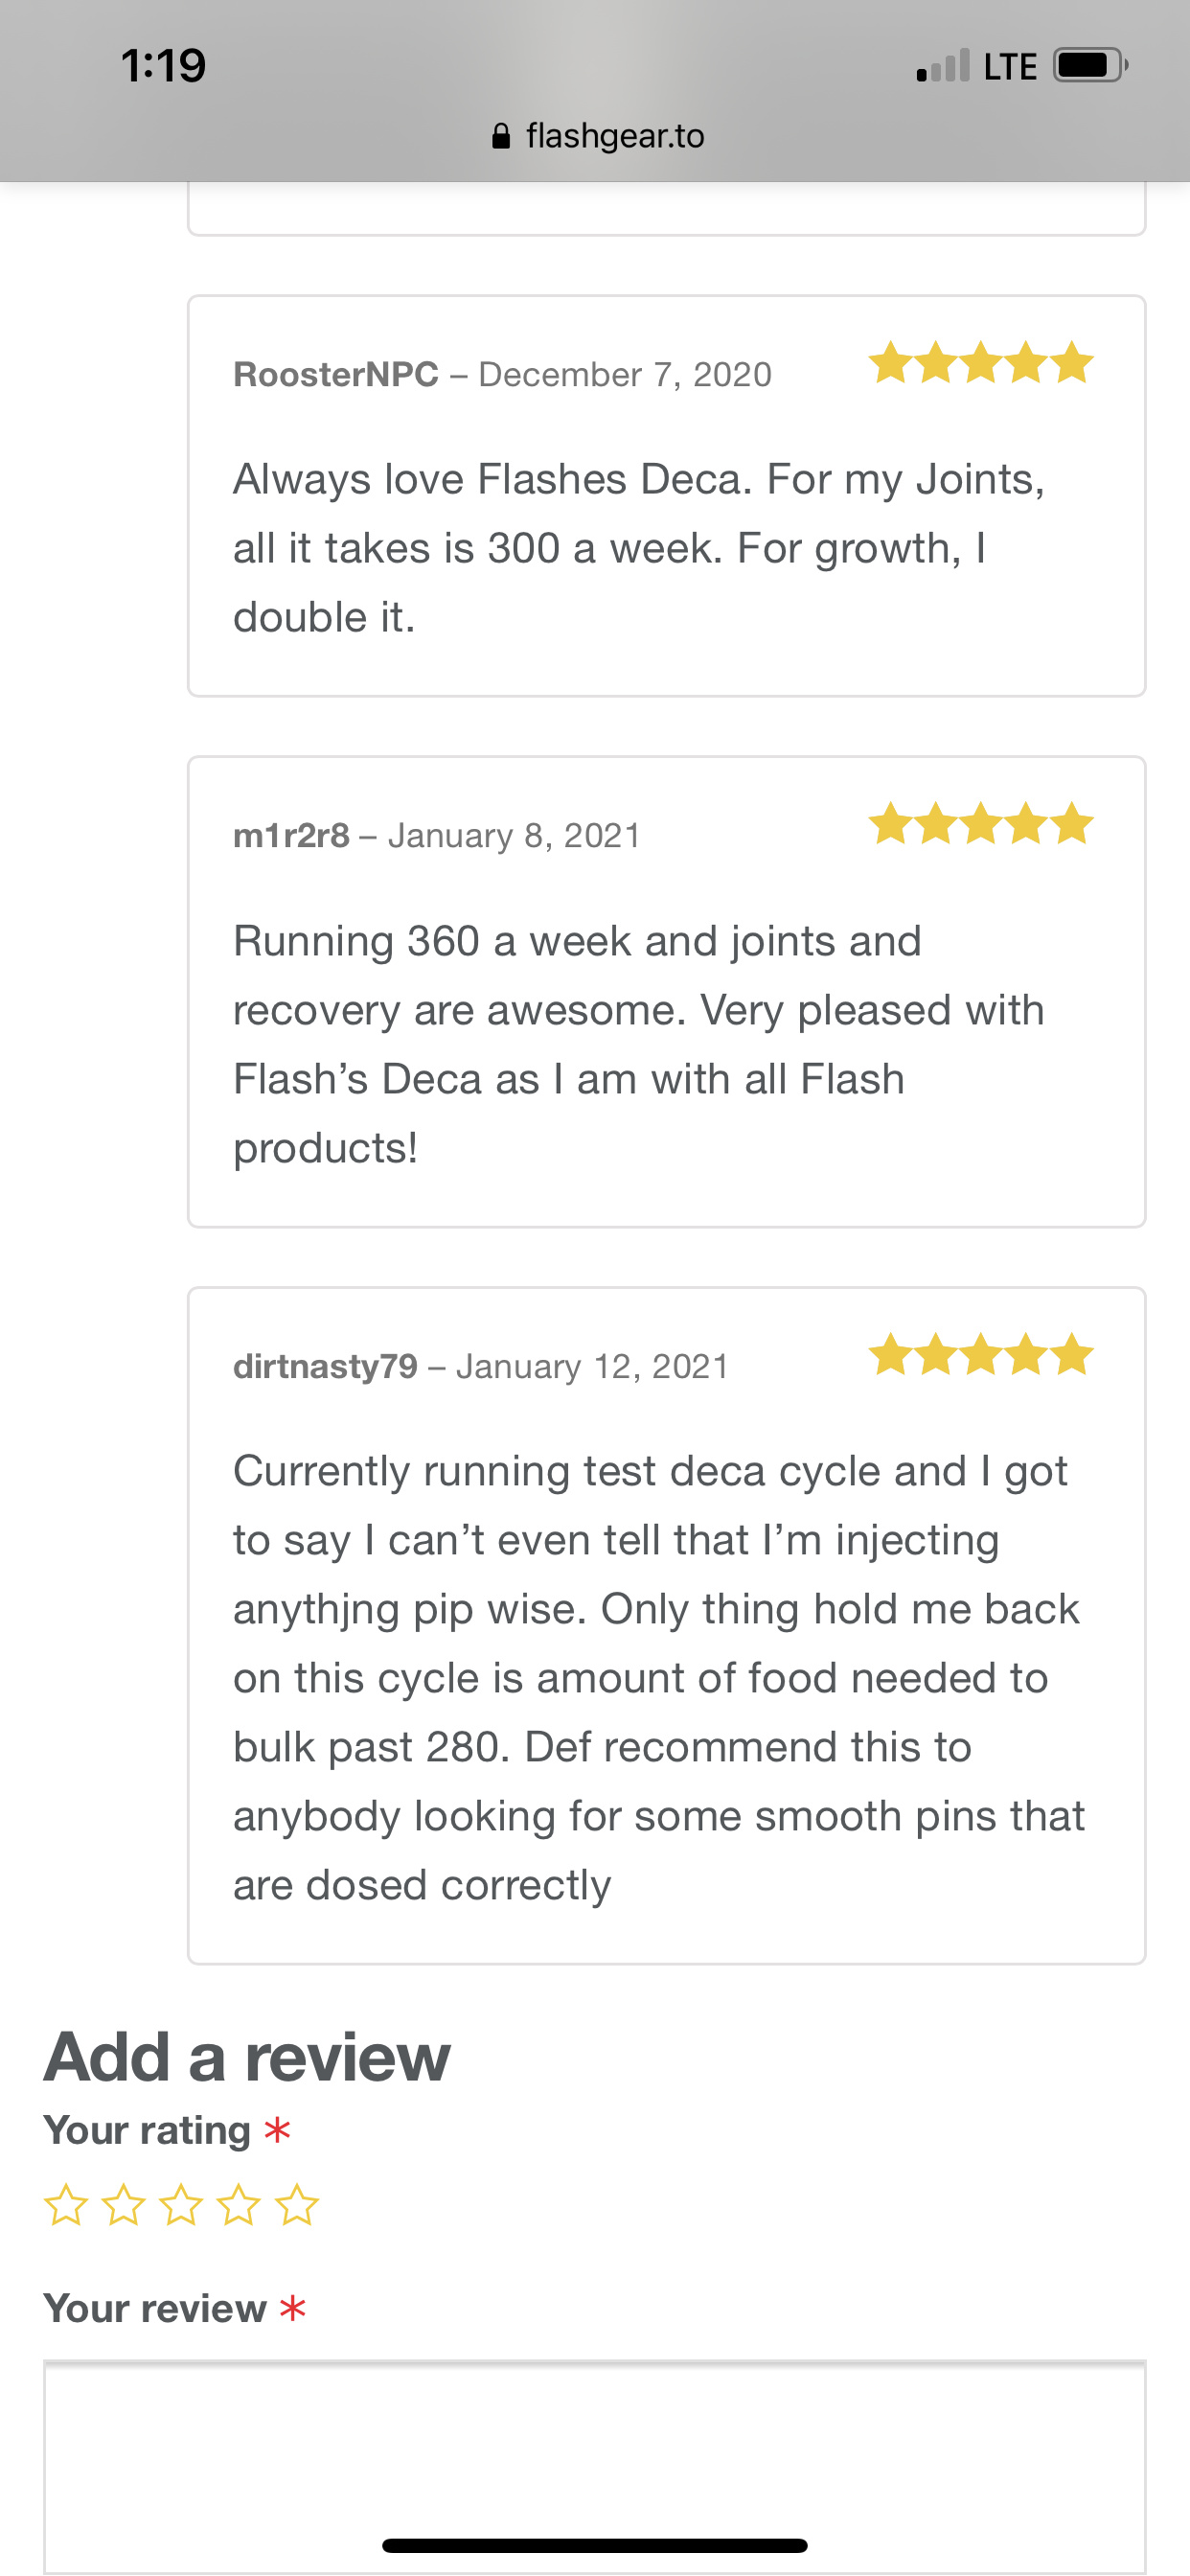Tap the home indicator bar at bottom
Image resolution: width=1190 pixels, height=2576 pixels.
pyautogui.click(x=594, y=2545)
